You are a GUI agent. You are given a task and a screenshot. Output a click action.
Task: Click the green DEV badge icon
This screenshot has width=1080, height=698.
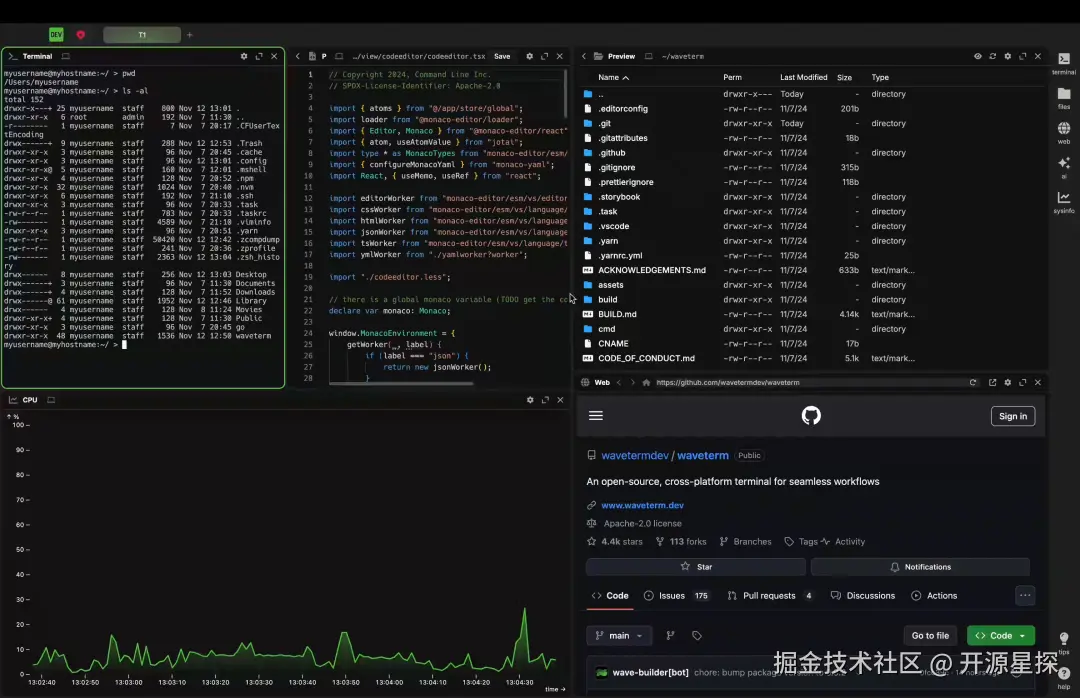pyautogui.click(x=56, y=34)
